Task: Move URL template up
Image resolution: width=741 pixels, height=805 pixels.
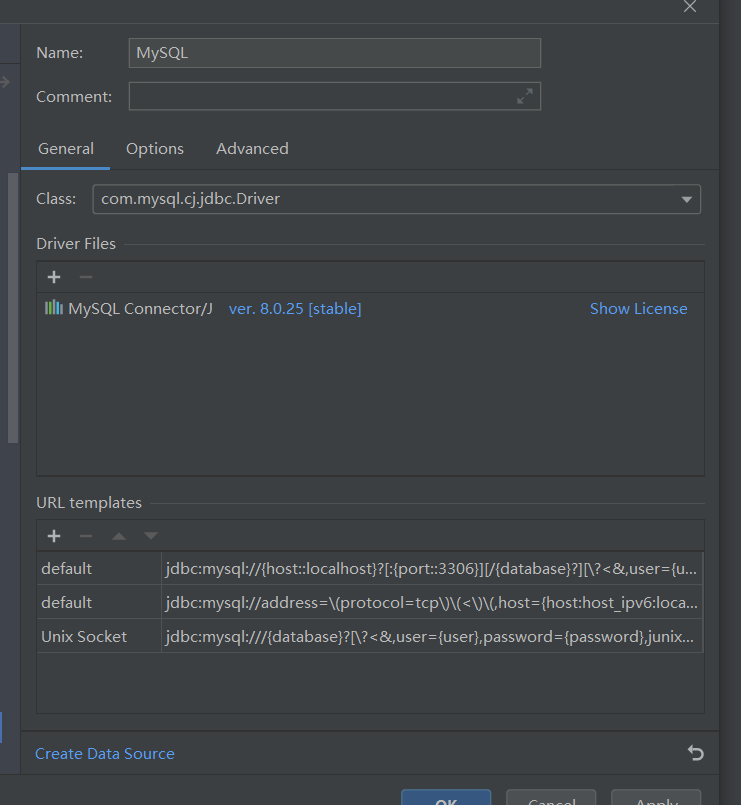Action: (x=118, y=535)
